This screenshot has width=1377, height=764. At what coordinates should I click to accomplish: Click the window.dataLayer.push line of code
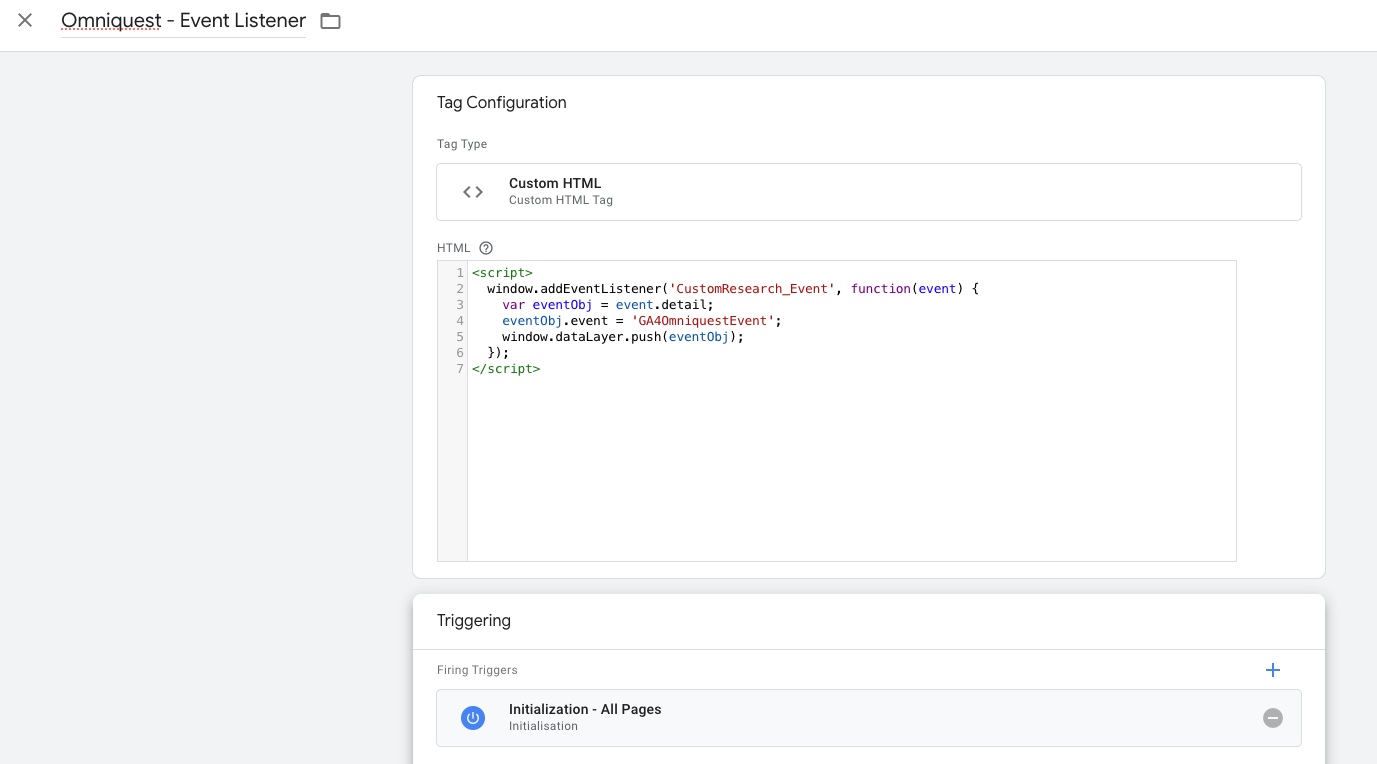point(623,337)
